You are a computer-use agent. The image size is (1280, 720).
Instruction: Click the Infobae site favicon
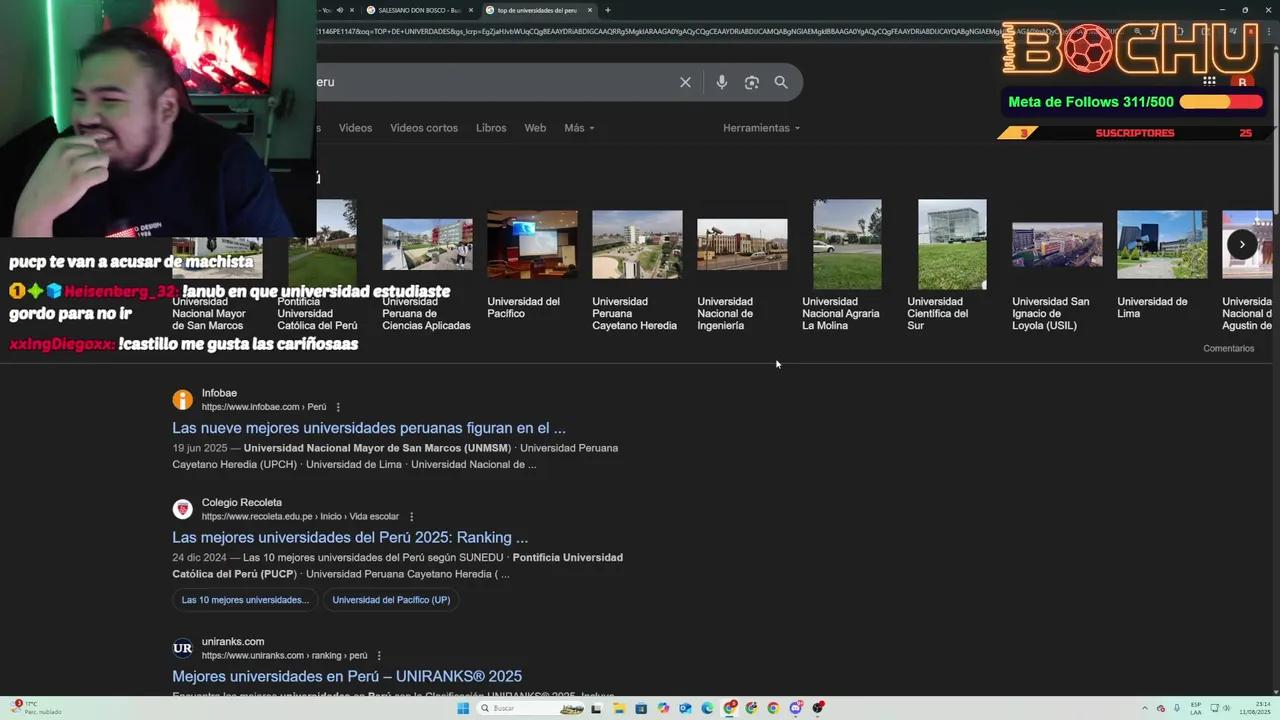coord(182,400)
